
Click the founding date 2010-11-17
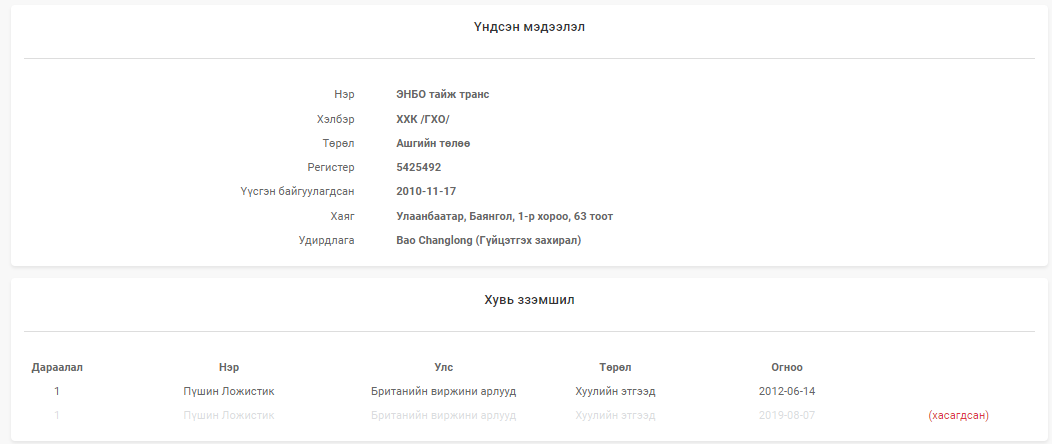pos(426,192)
